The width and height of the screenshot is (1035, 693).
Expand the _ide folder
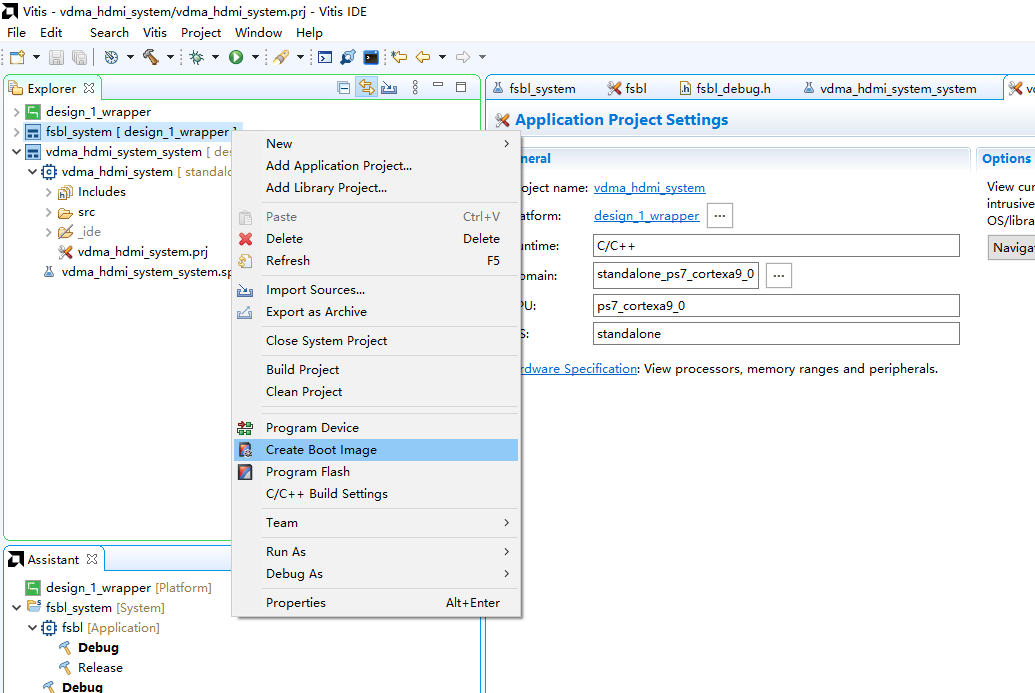48,232
